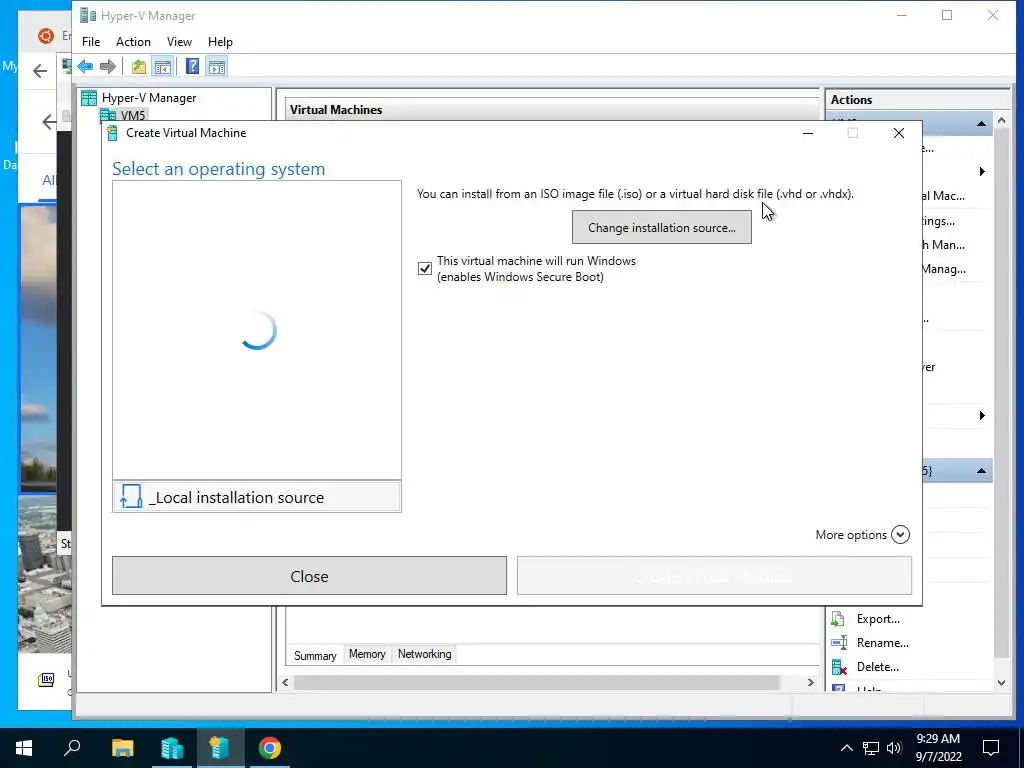Select the Local installation source item
1024x768 pixels.
click(257, 498)
